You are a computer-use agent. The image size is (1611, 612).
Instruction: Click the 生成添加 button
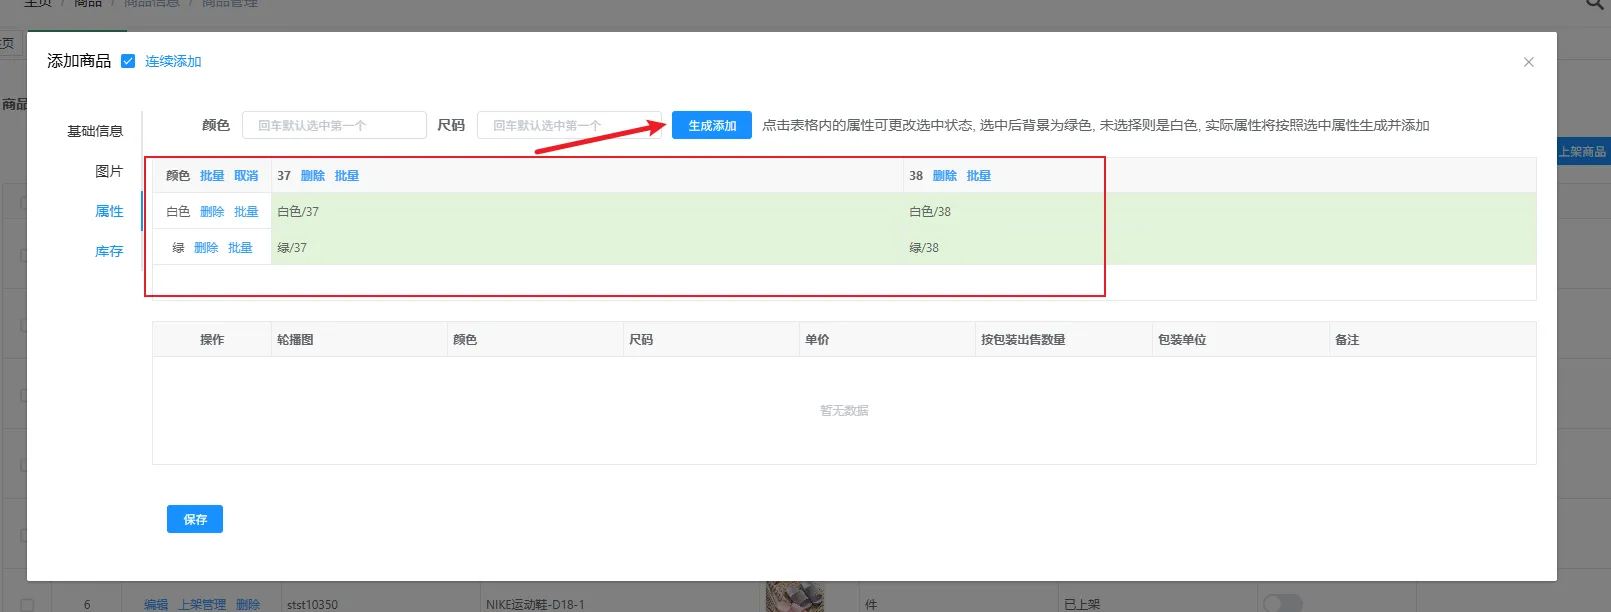point(711,125)
